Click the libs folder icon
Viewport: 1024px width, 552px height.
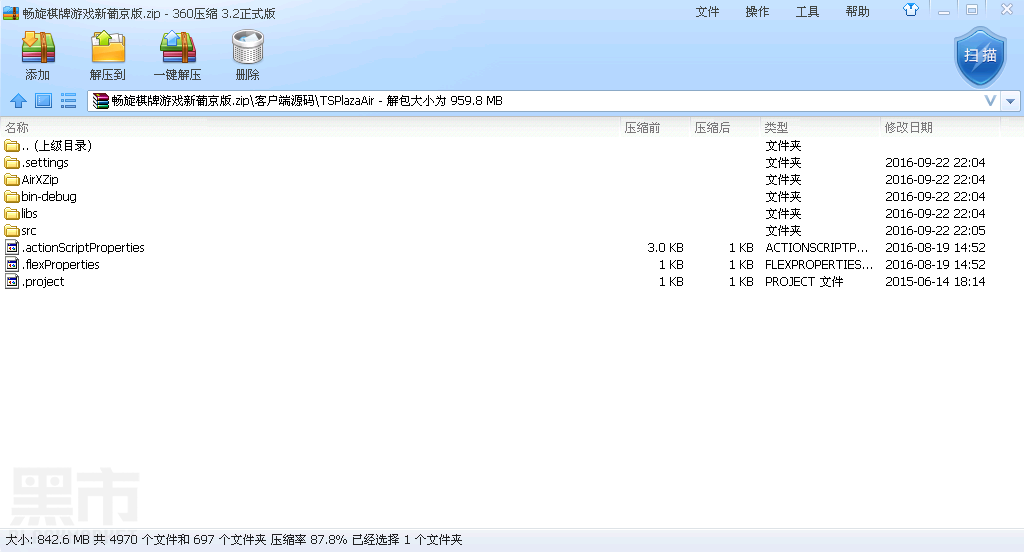click(x=12, y=214)
